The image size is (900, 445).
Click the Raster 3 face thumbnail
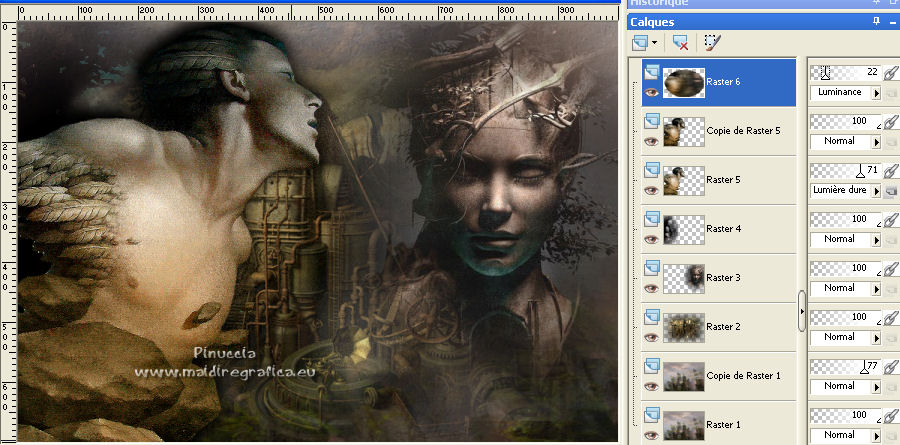coord(684,278)
